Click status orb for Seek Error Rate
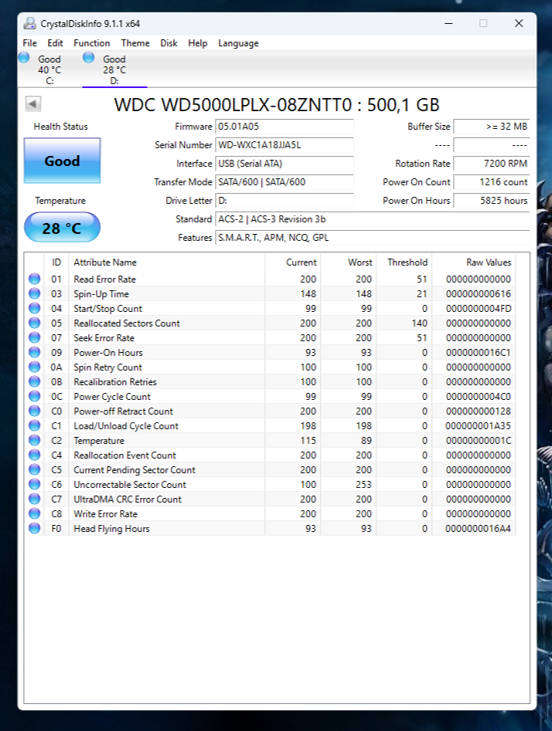The height and width of the screenshot is (731, 552). 34,337
